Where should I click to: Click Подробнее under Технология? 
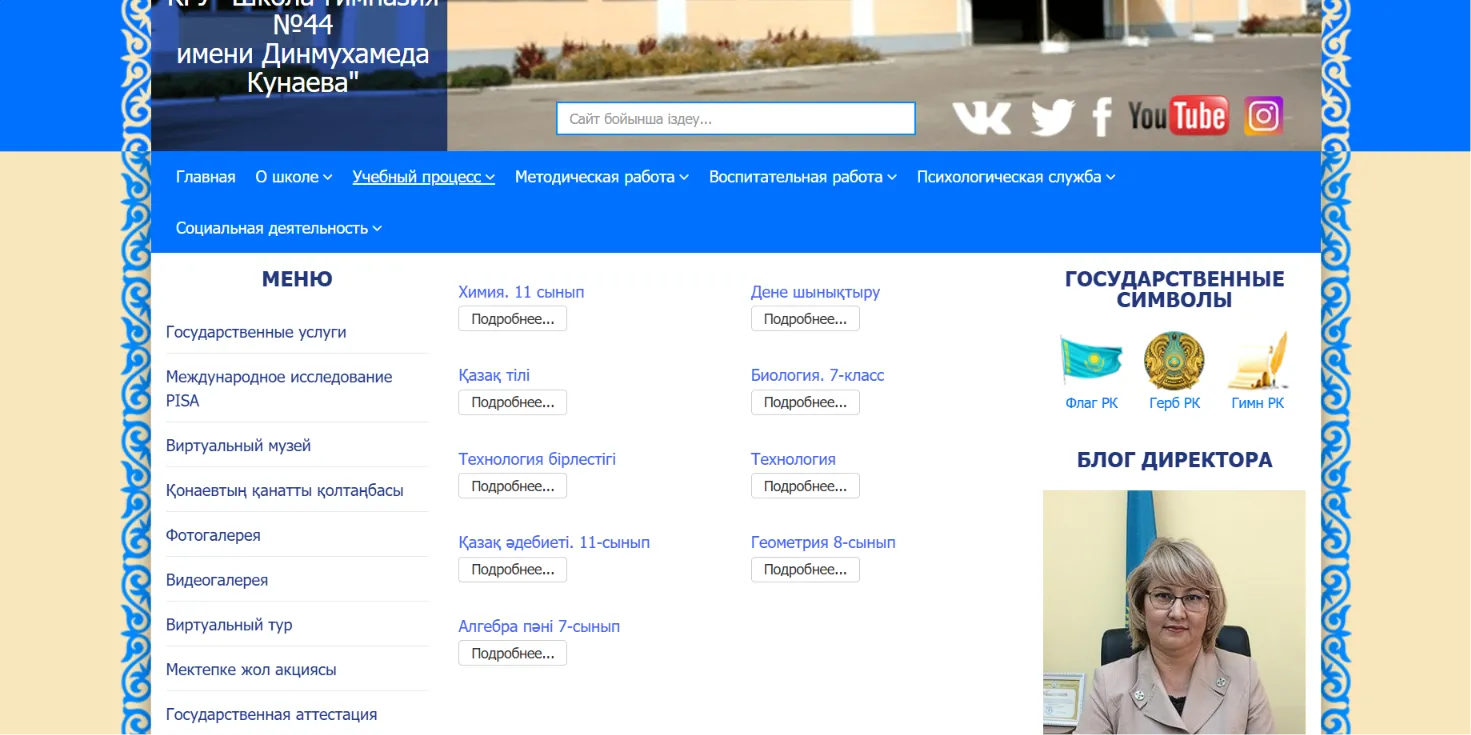805,486
